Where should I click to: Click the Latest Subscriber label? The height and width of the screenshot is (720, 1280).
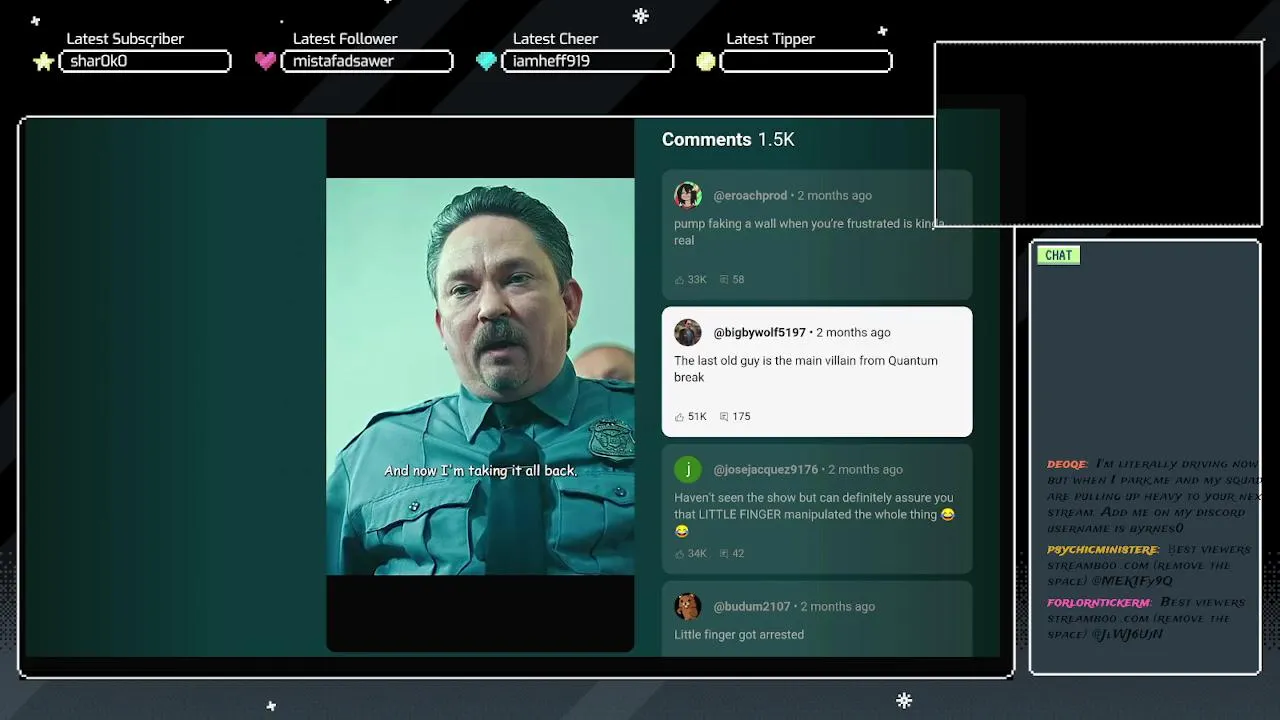(125, 39)
